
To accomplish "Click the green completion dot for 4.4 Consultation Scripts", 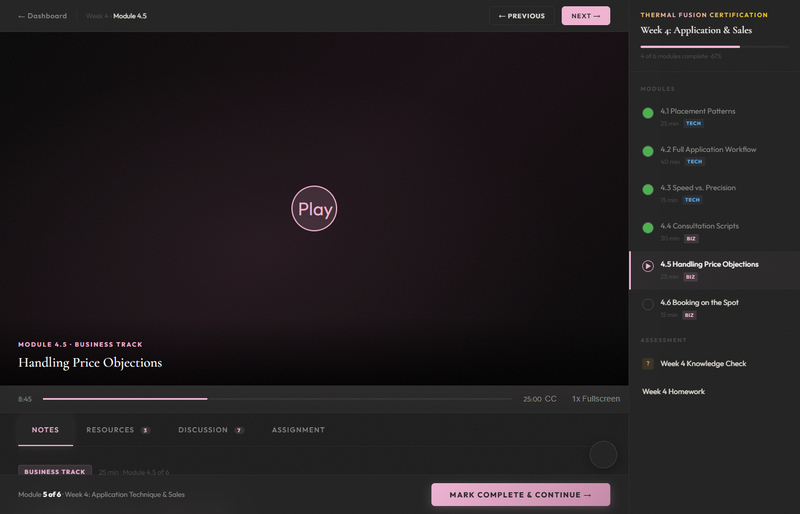I will pos(648,228).
